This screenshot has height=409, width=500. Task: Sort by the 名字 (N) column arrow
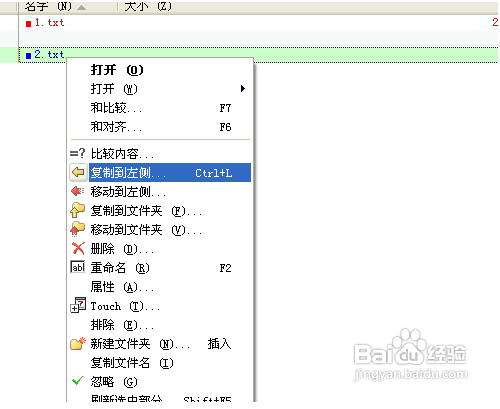81,7
